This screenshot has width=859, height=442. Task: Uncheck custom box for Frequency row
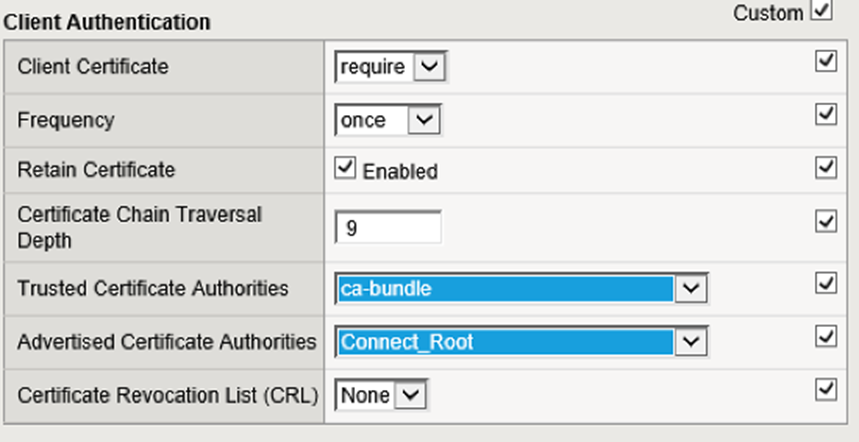[x=826, y=115]
